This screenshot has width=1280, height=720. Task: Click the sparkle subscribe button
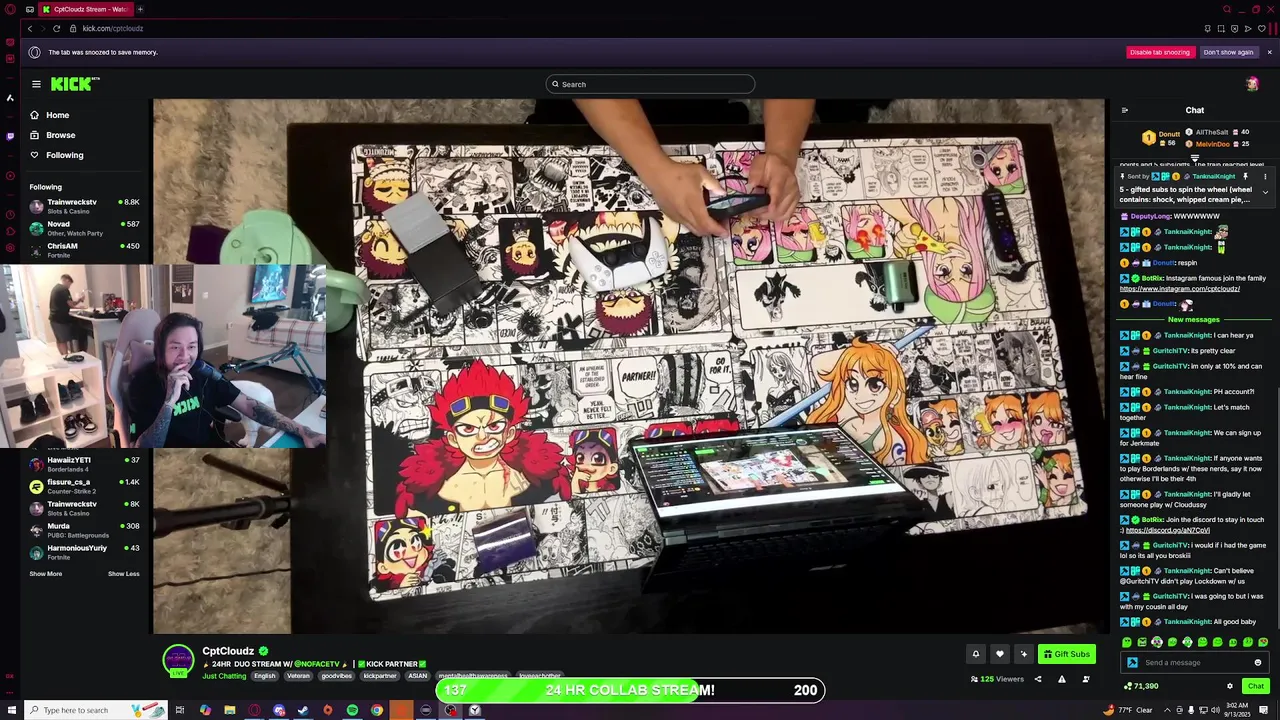(1023, 654)
